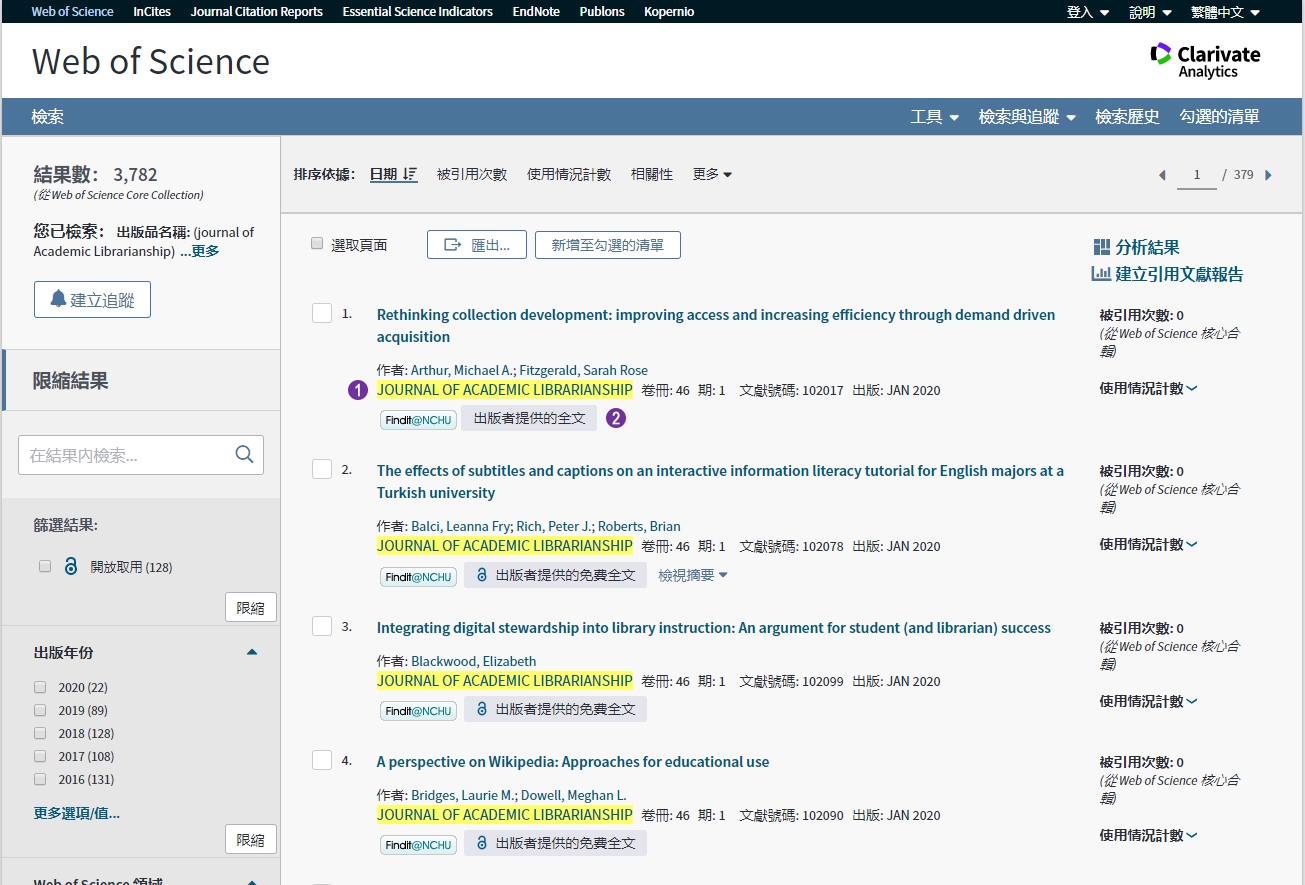Go to 檢索歷史 page
Screen dimensions: 1305x885
(1127, 117)
